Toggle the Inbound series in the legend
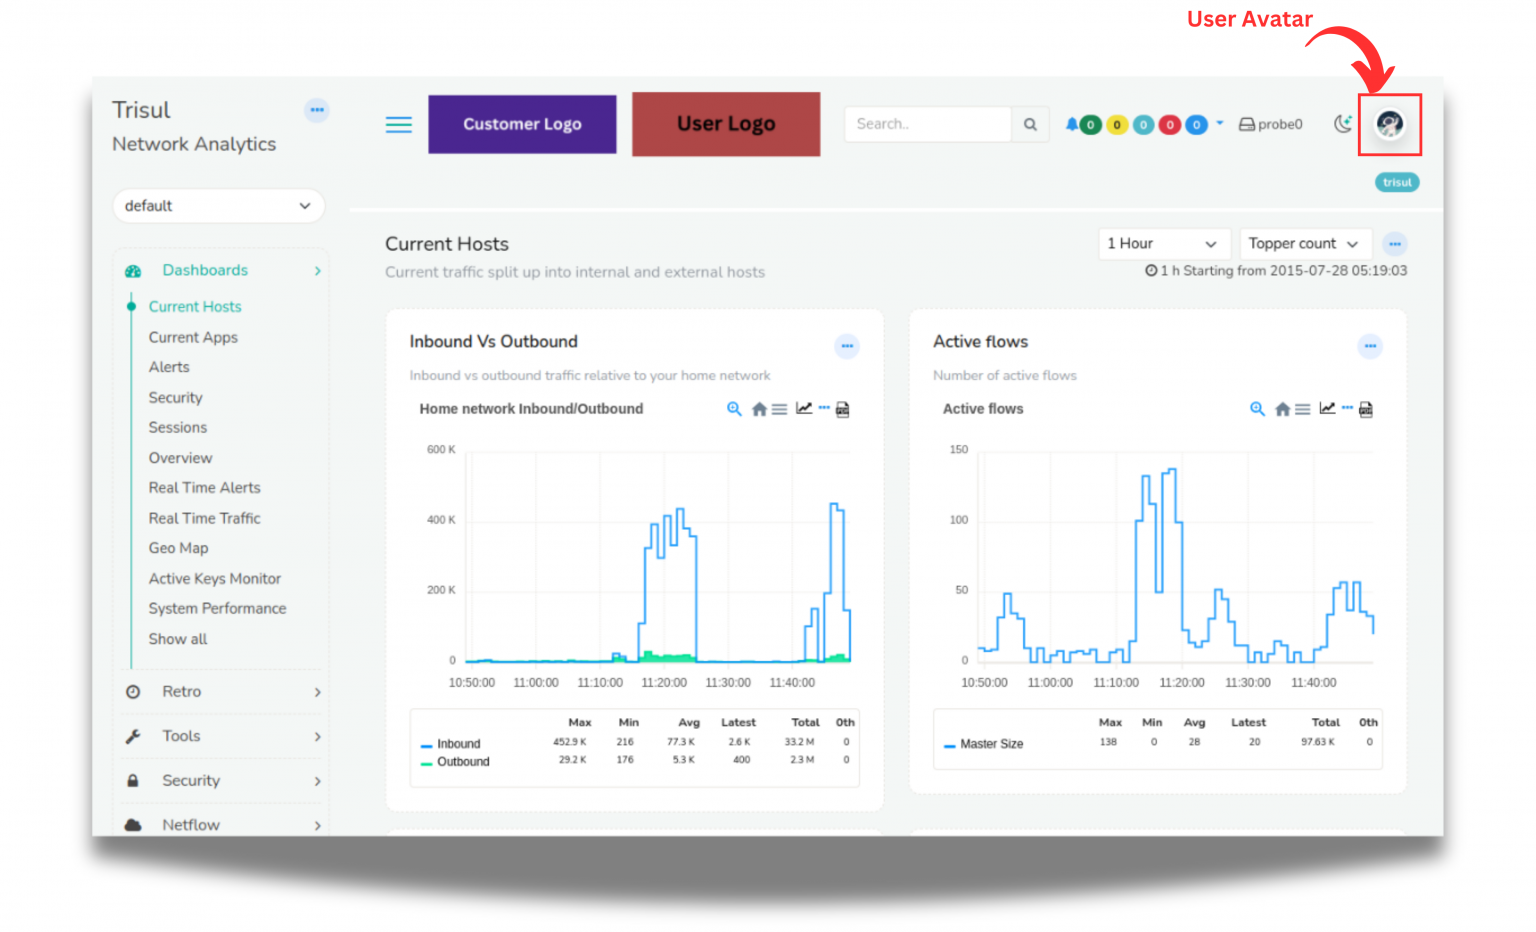 [x=451, y=744]
